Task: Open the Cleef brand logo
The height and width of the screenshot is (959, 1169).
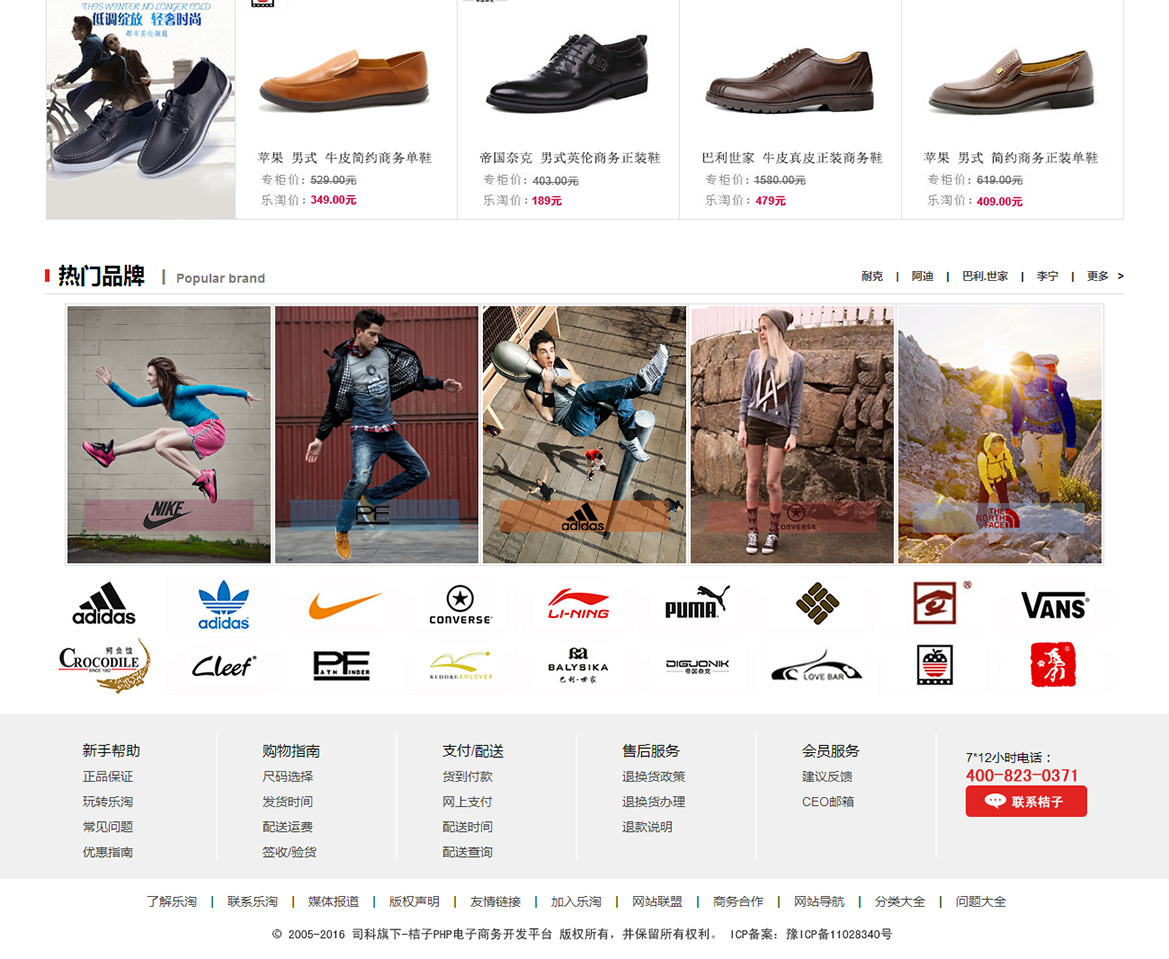Action: pyautogui.click(x=224, y=666)
